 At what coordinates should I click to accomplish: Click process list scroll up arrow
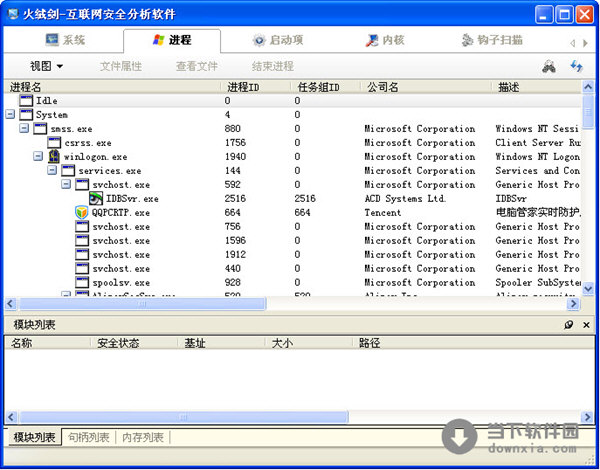pyautogui.click(x=588, y=88)
